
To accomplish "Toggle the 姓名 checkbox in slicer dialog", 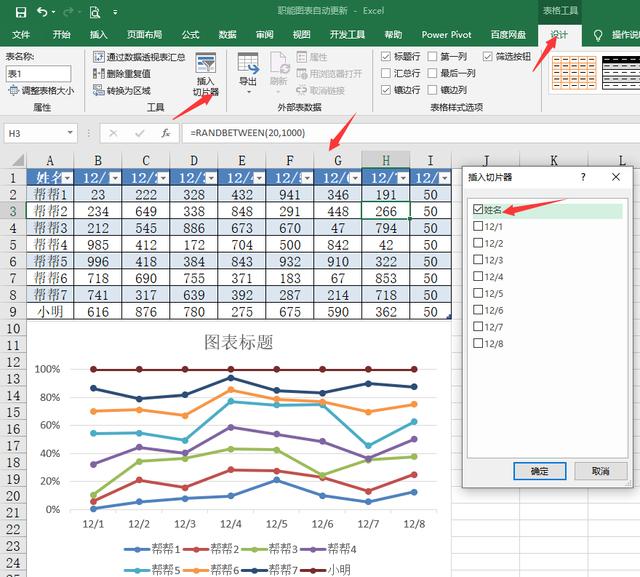I will (478, 210).
